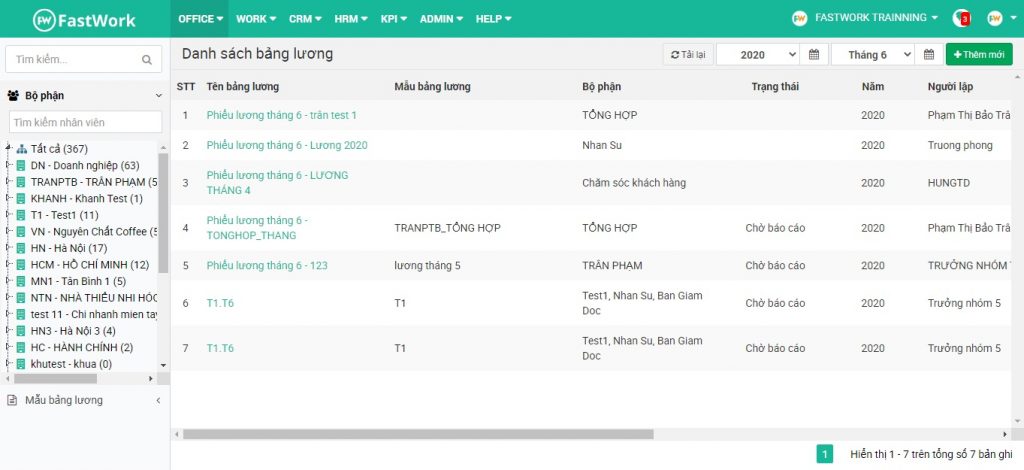Click Mẫu bảng lương document icon

12,400
